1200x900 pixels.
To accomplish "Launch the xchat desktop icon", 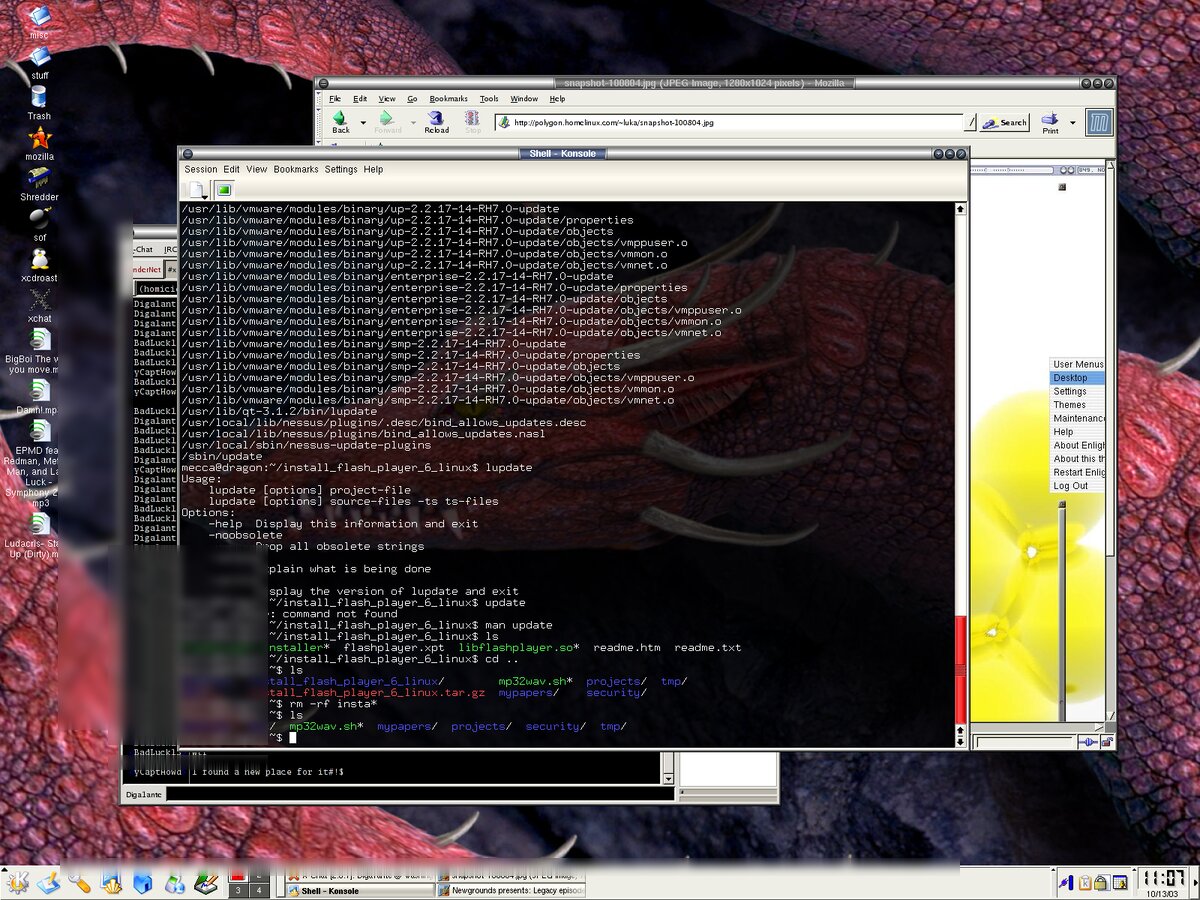I will (40, 299).
